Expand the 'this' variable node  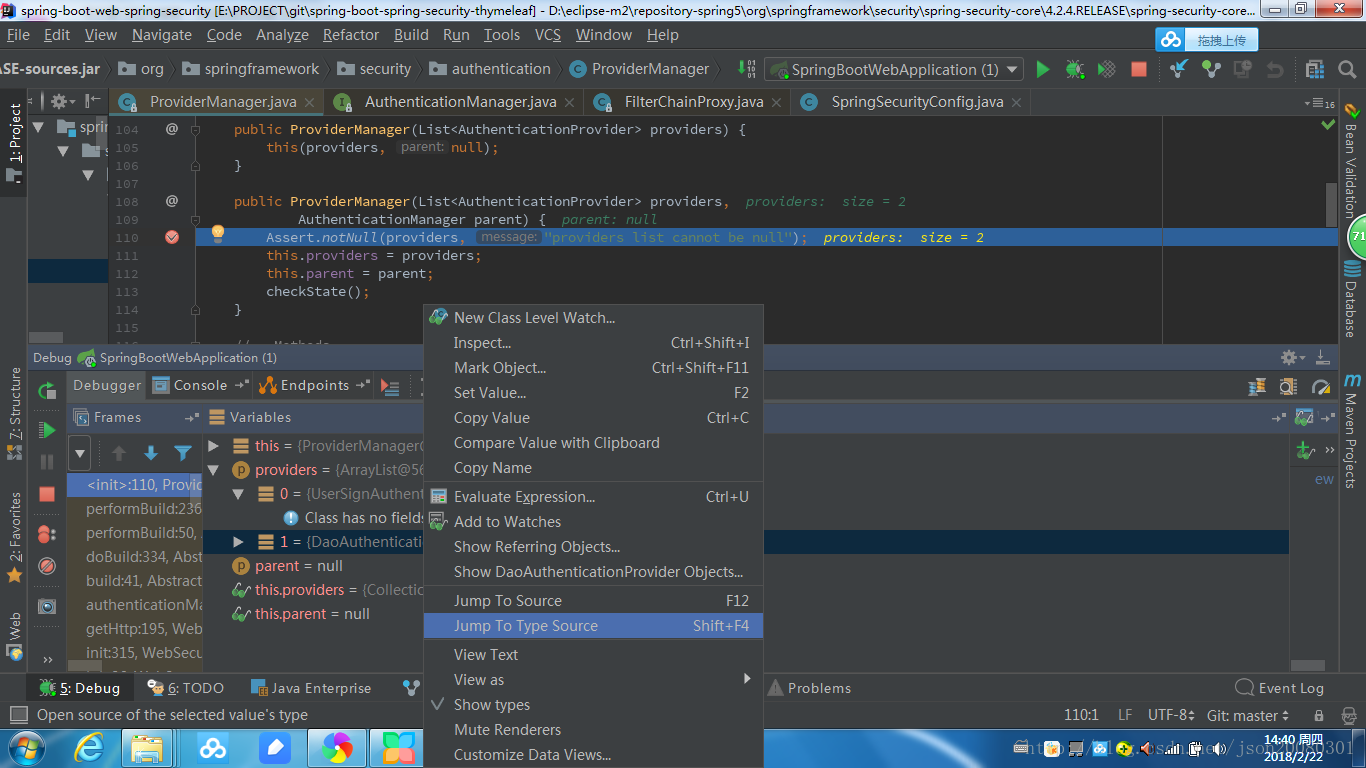pyautogui.click(x=213, y=445)
